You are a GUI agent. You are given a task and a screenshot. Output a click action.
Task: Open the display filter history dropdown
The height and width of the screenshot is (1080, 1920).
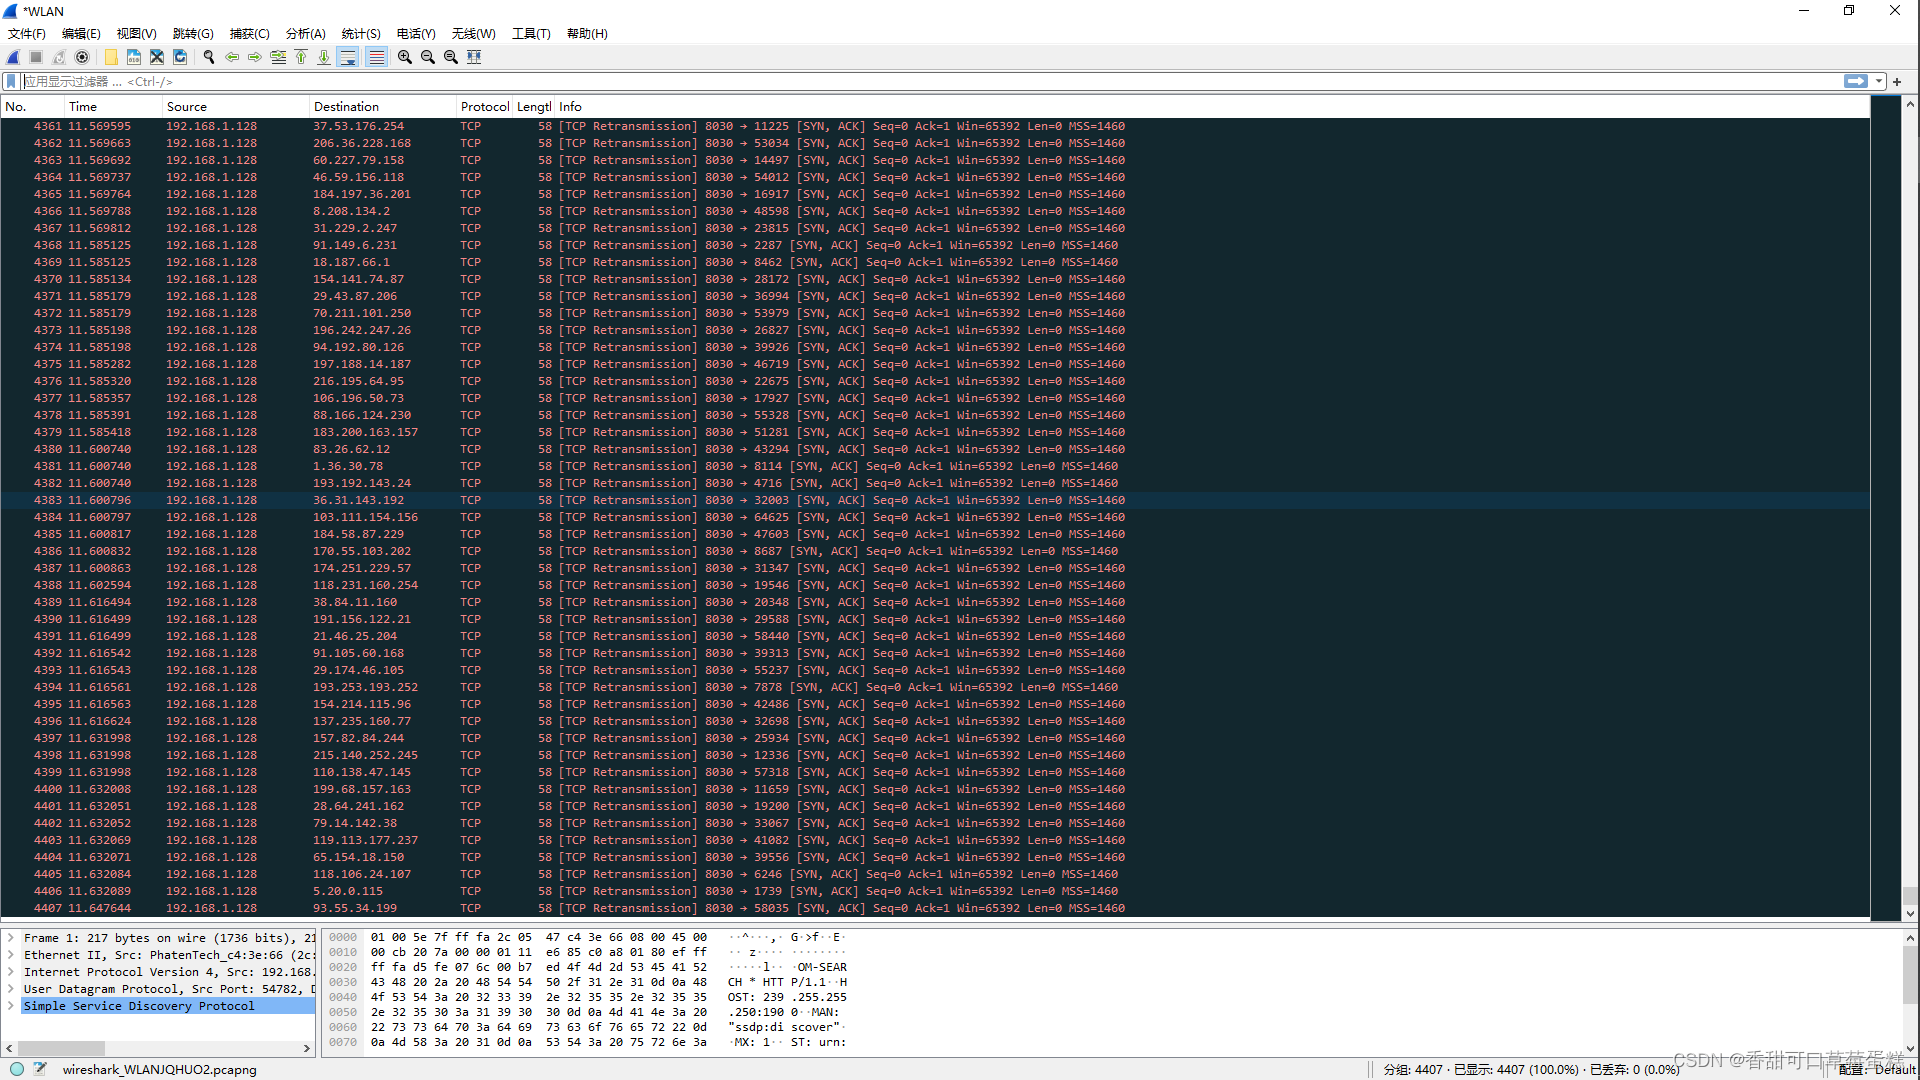[x=1880, y=81]
